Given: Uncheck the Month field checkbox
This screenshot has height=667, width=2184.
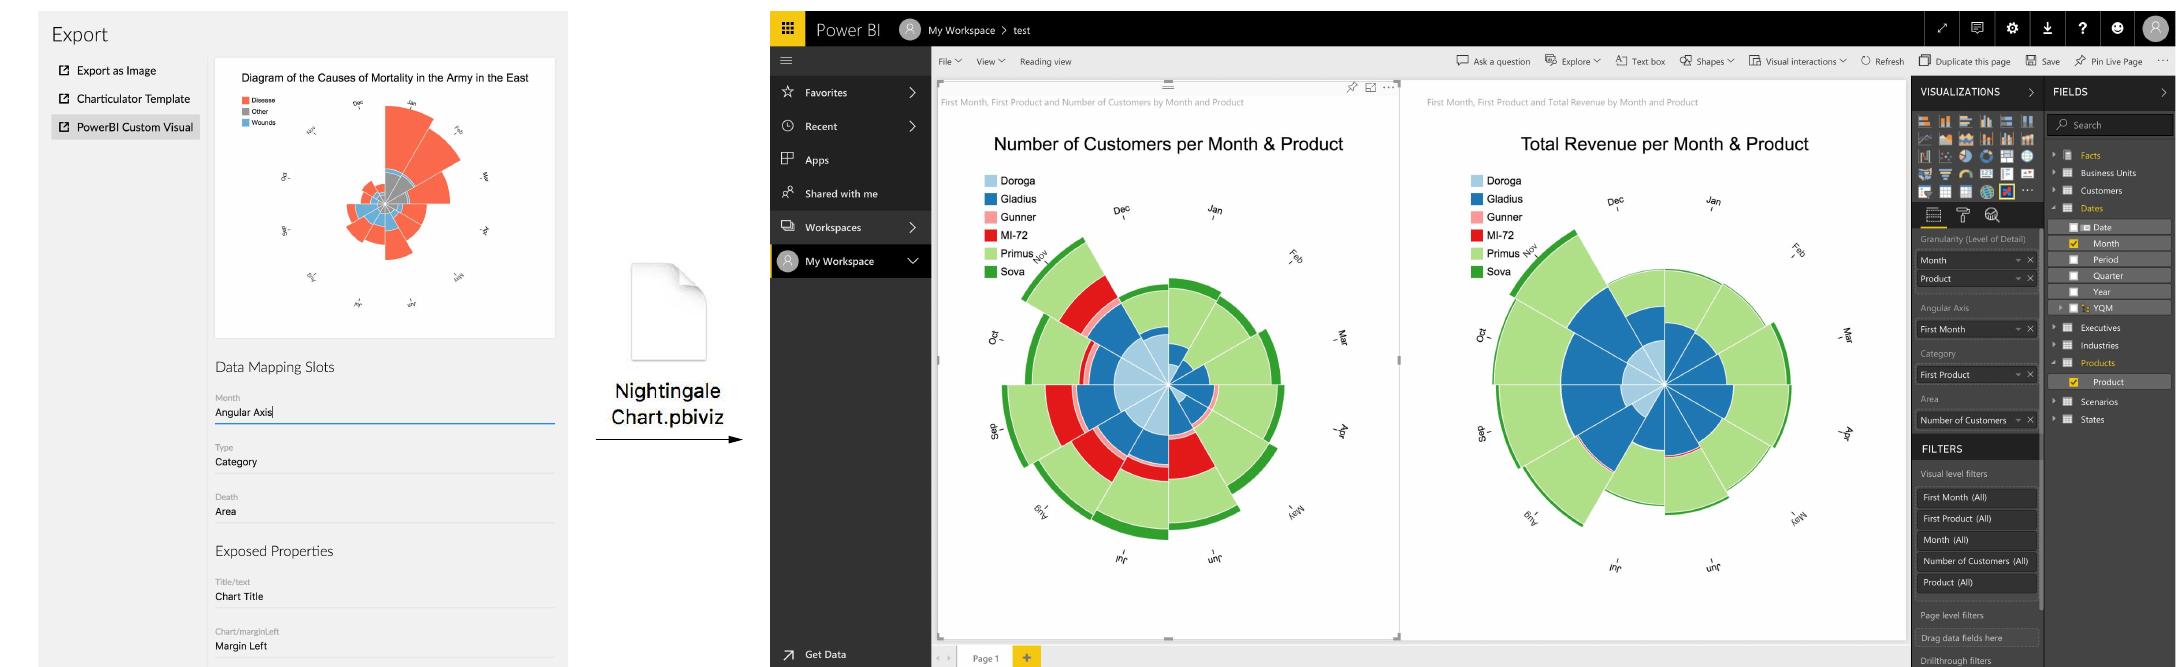Looking at the screenshot, I should pyautogui.click(x=2073, y=243).
